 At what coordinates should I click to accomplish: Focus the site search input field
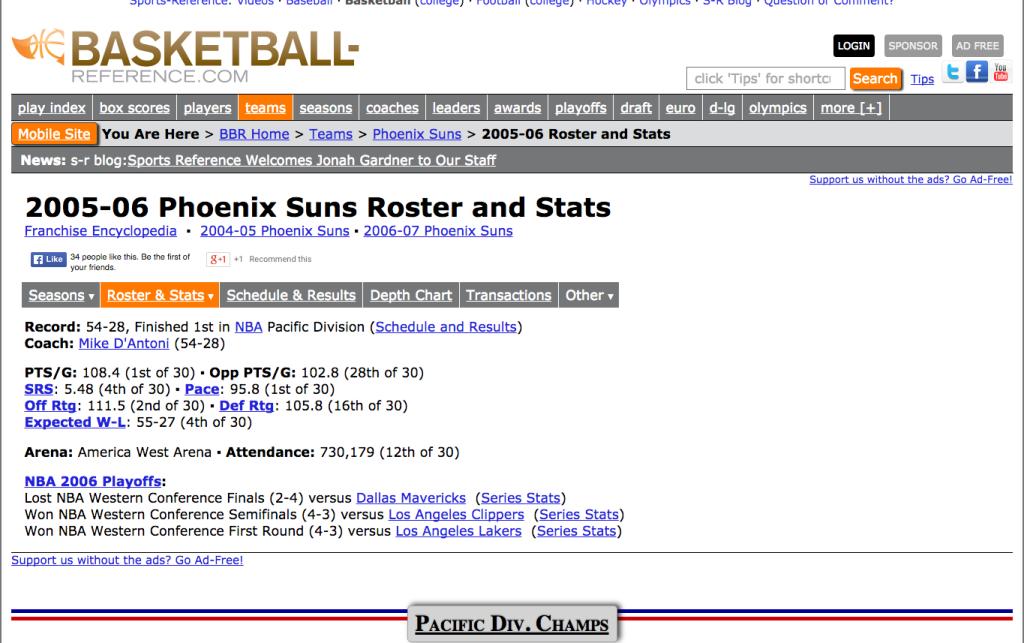coord(765,78)
